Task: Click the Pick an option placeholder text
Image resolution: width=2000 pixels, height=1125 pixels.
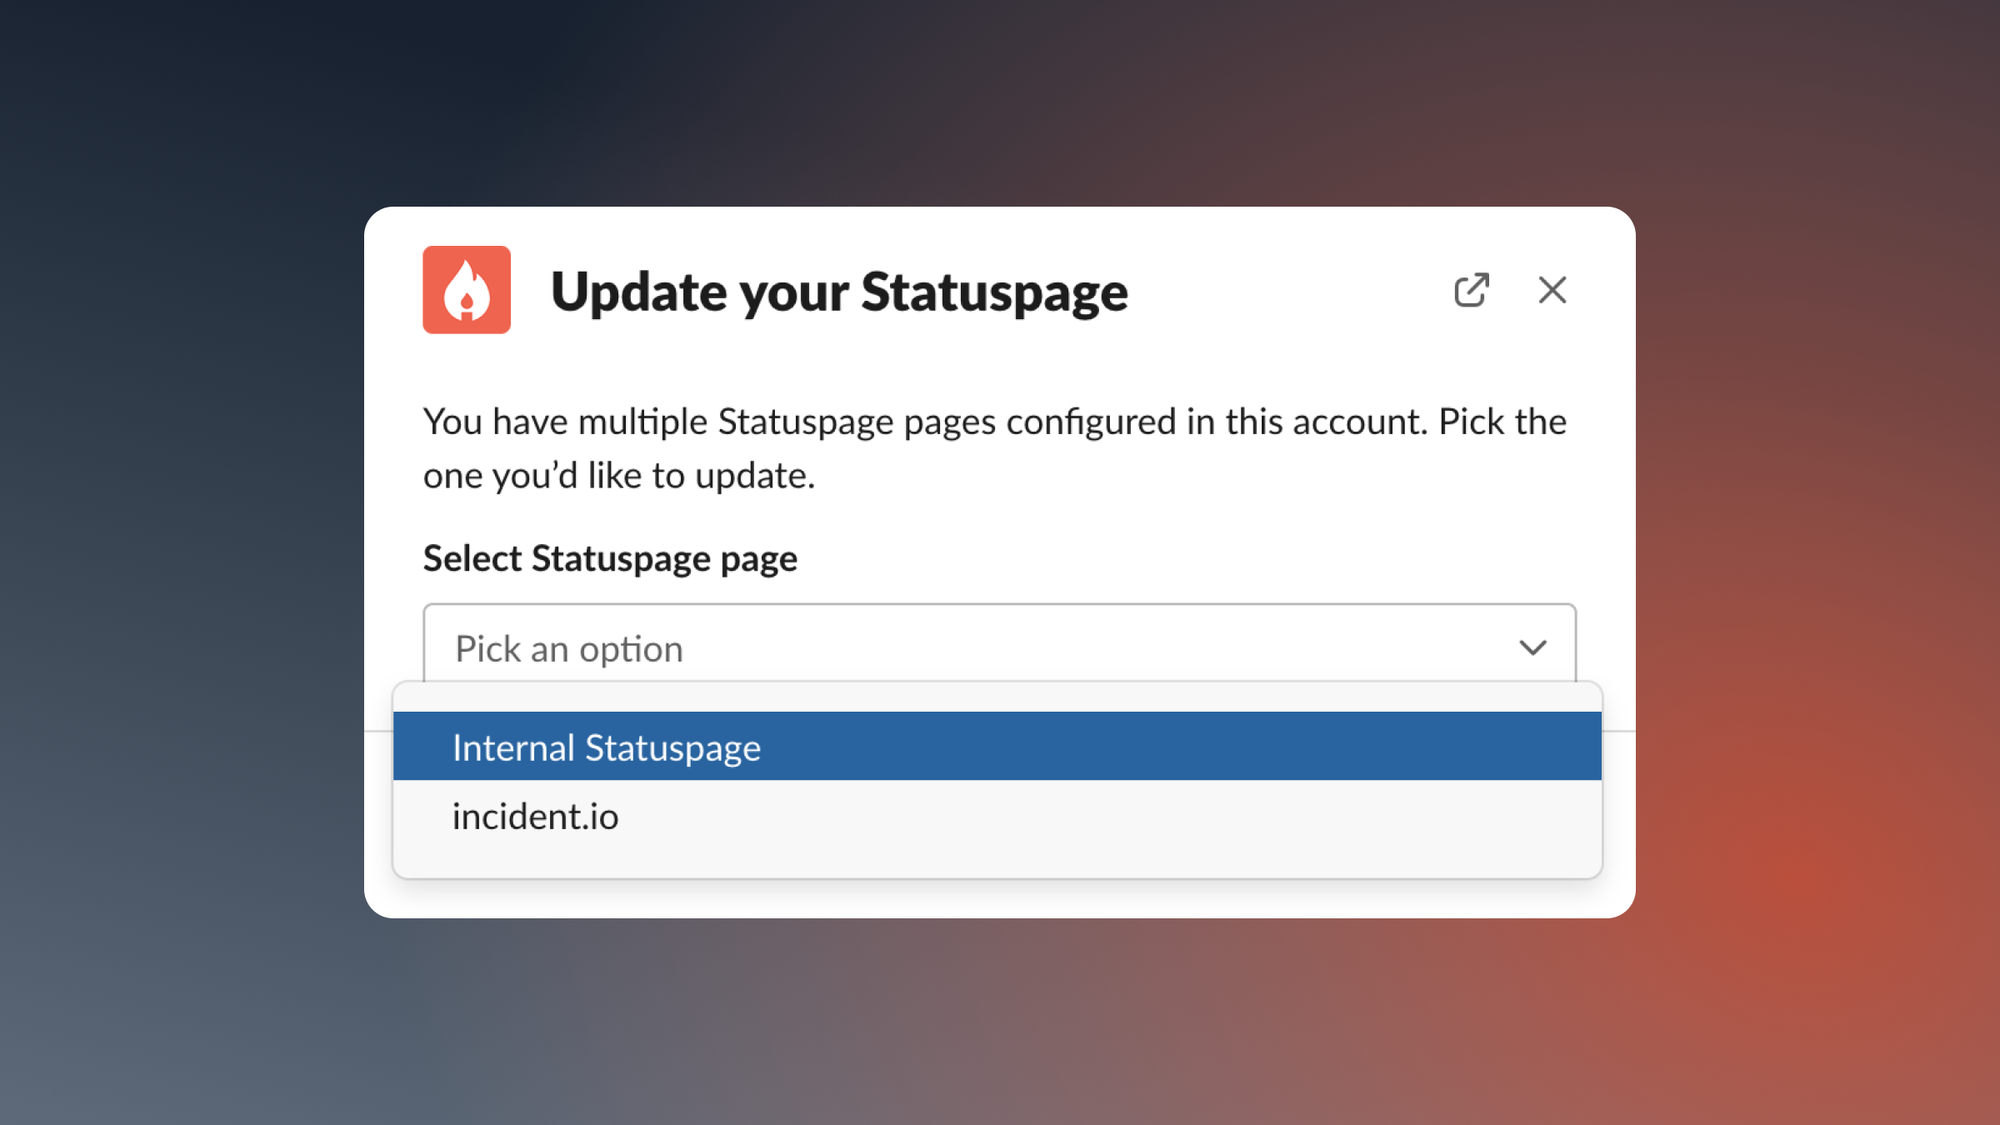Action: (568, 649)
